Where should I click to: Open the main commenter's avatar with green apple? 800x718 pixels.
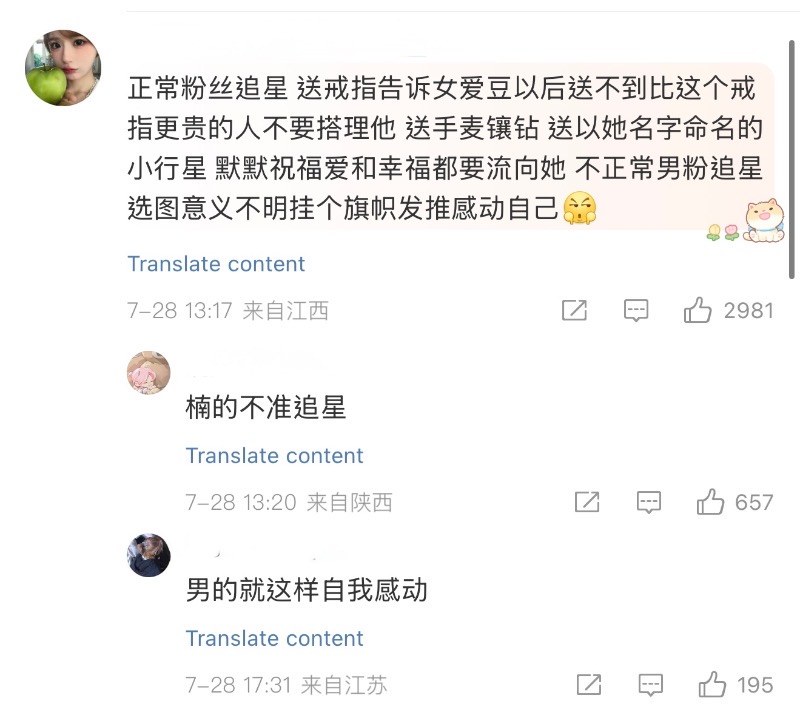click(62, 67)
